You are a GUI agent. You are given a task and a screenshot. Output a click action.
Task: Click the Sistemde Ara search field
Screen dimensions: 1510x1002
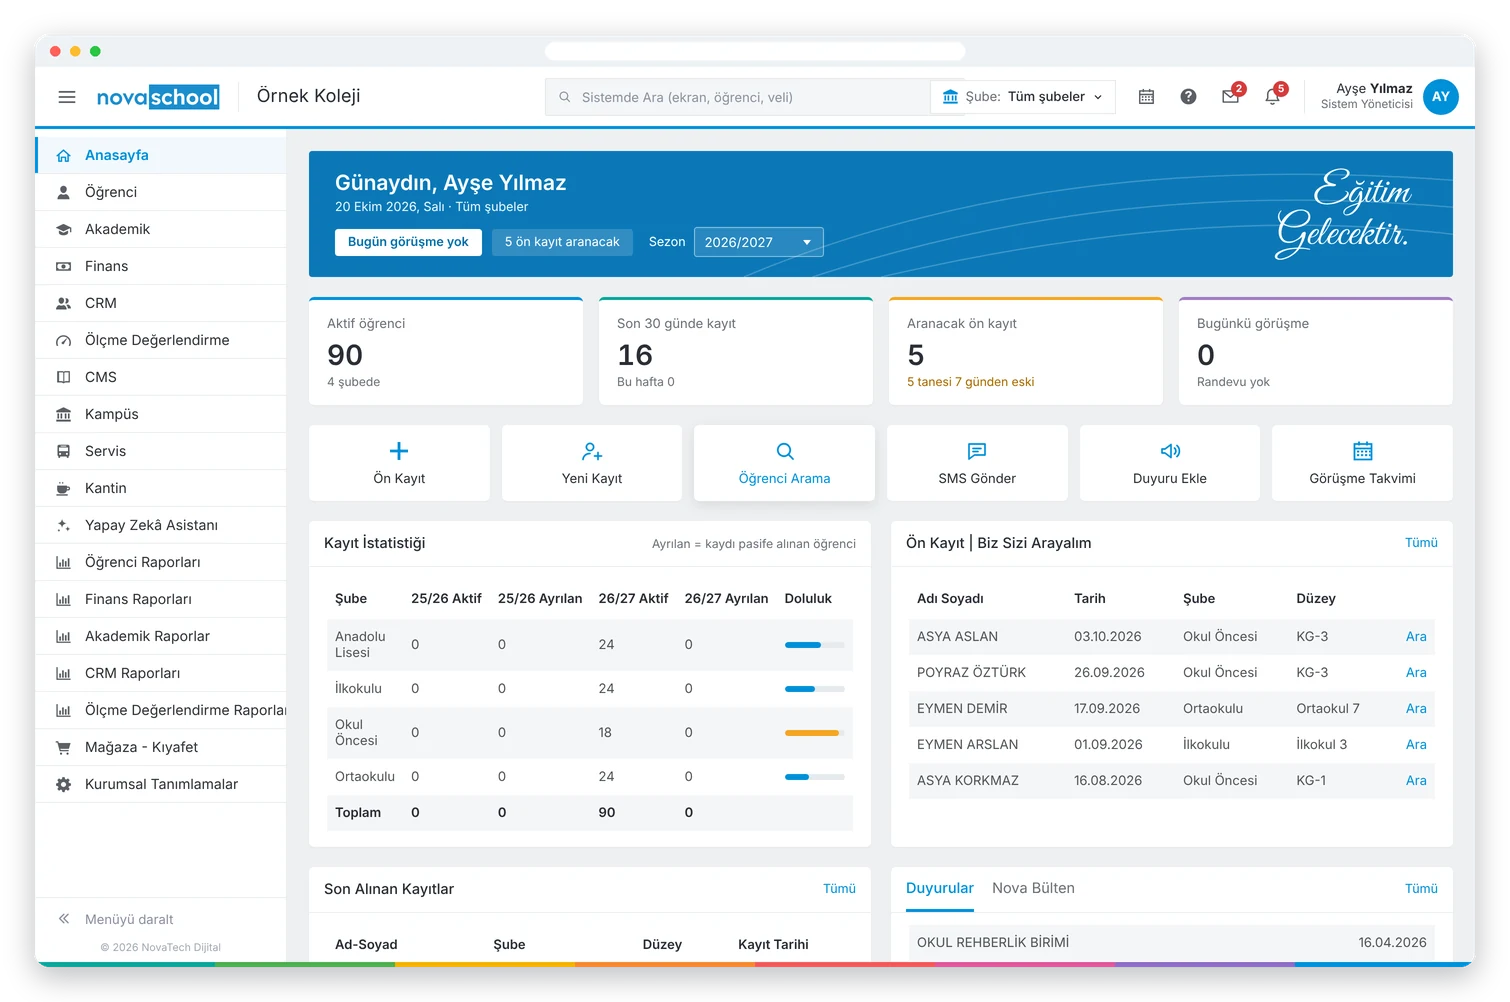coord(738,97)
